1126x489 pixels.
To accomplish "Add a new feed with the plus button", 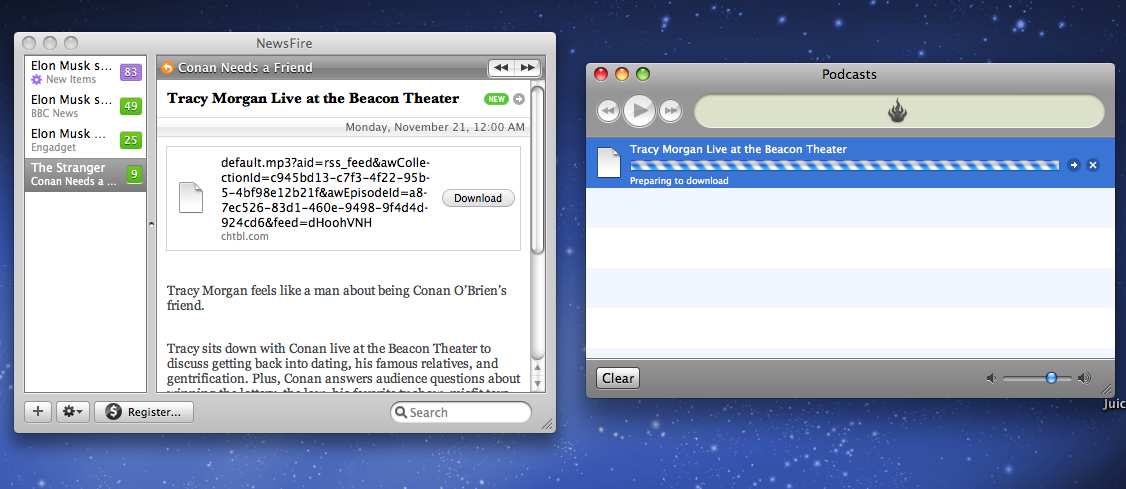I will coord(38,412).
